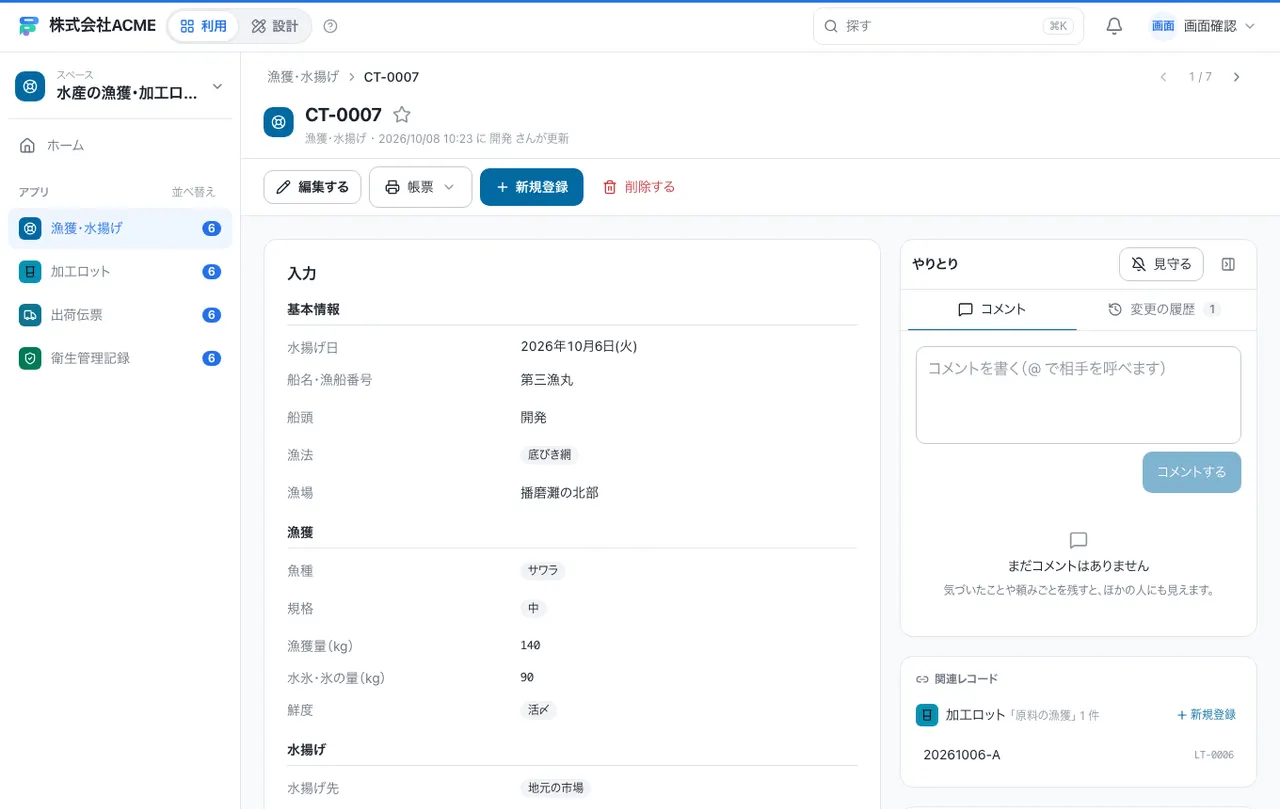This screenshot has height=809, width=1280.
Task: Open the 画面確認 account menu chevron
Action: [x=1249, y=26]
